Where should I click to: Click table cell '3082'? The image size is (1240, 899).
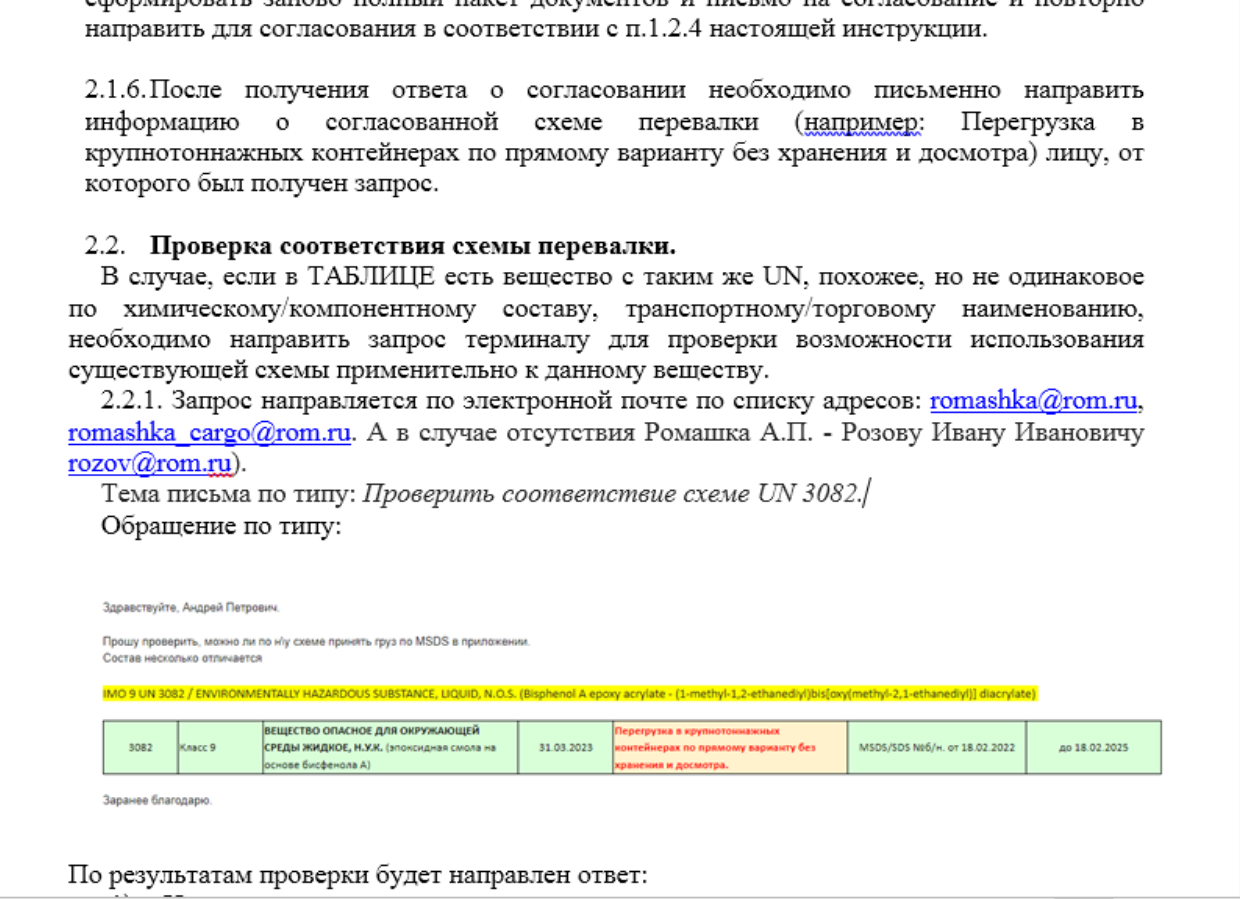[140, 747]
